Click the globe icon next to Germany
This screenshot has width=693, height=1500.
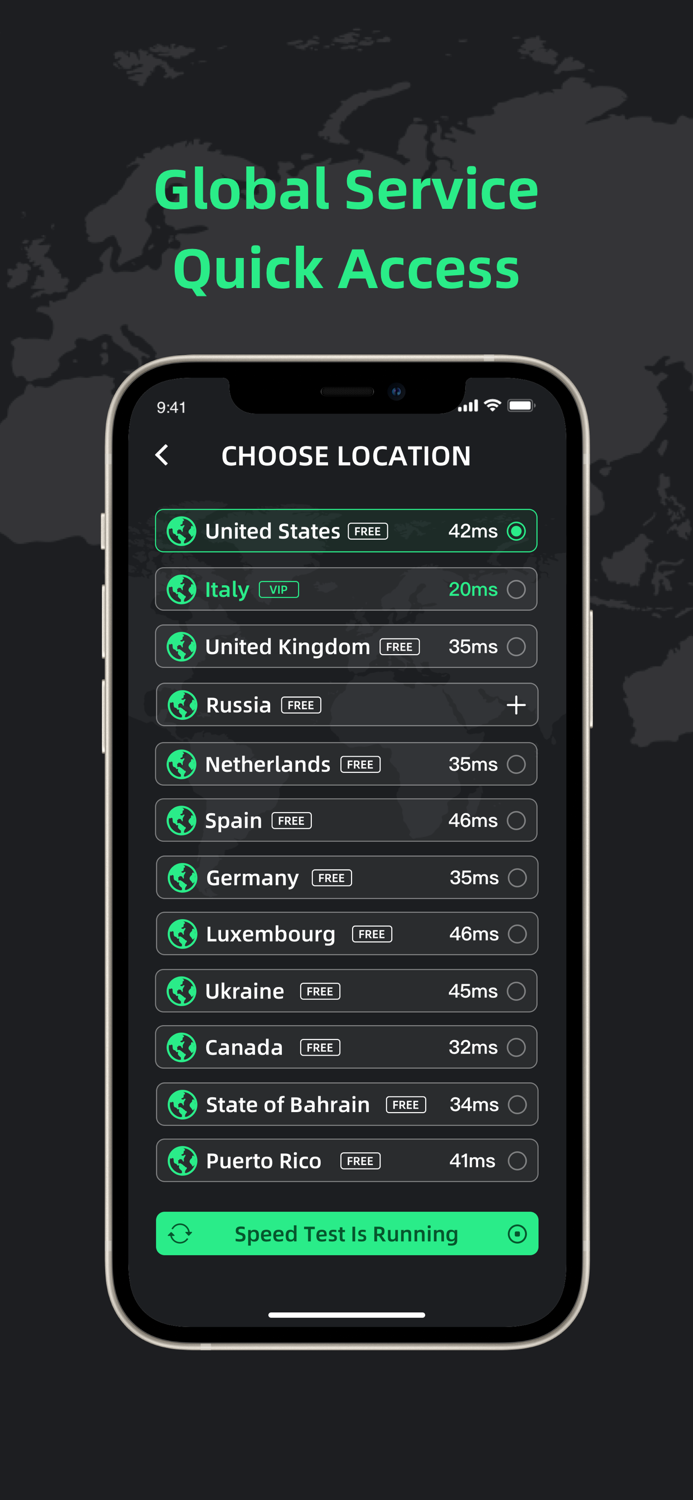click(x=181, y=877)
